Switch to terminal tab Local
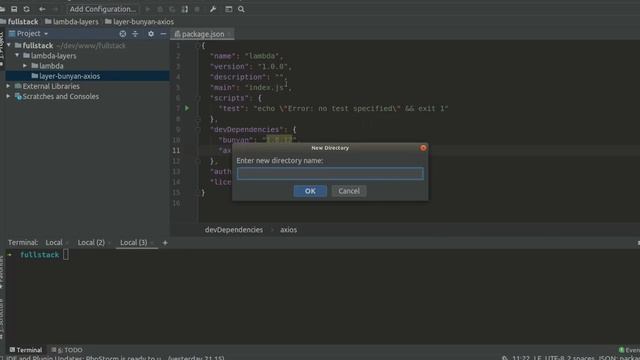The width and height of the screenshot is (640, 360). pyautogui.click(x=54, y=242)
